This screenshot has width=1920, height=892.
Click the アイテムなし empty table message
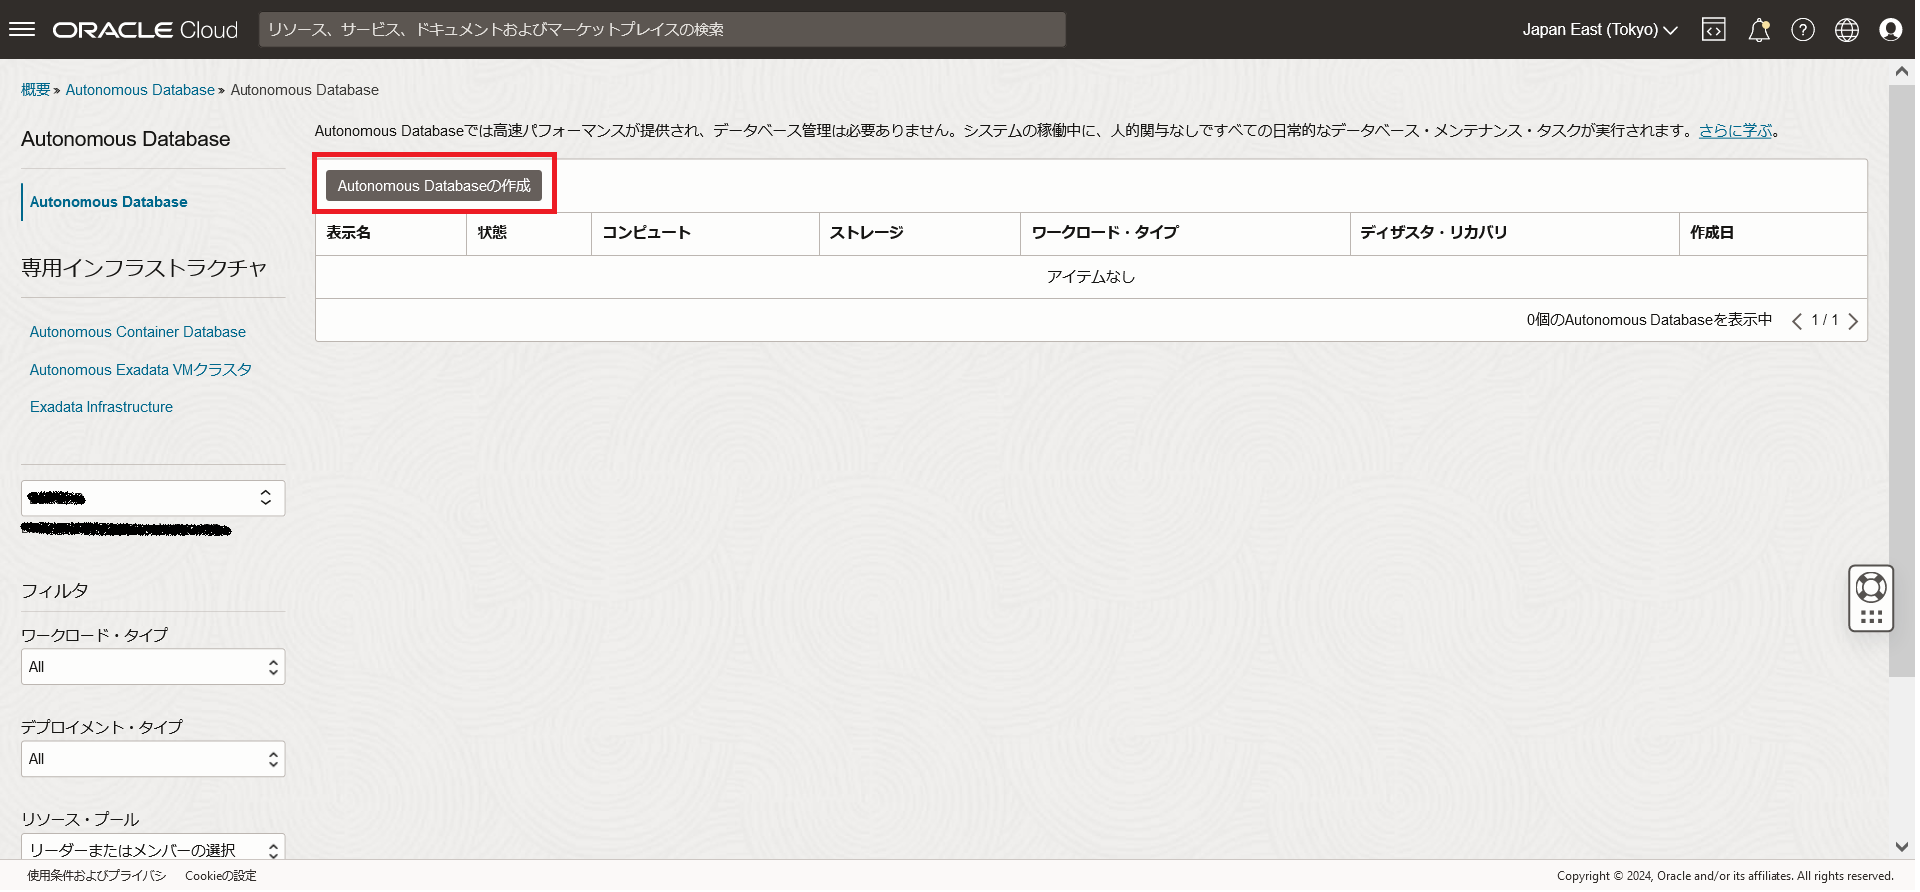tap(1091, 277)
